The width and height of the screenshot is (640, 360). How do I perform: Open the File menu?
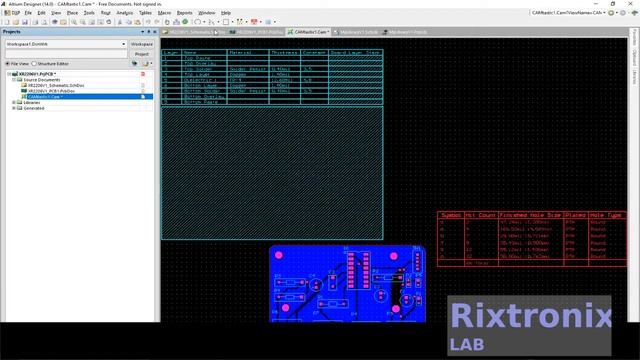click(x=28, y=13)
